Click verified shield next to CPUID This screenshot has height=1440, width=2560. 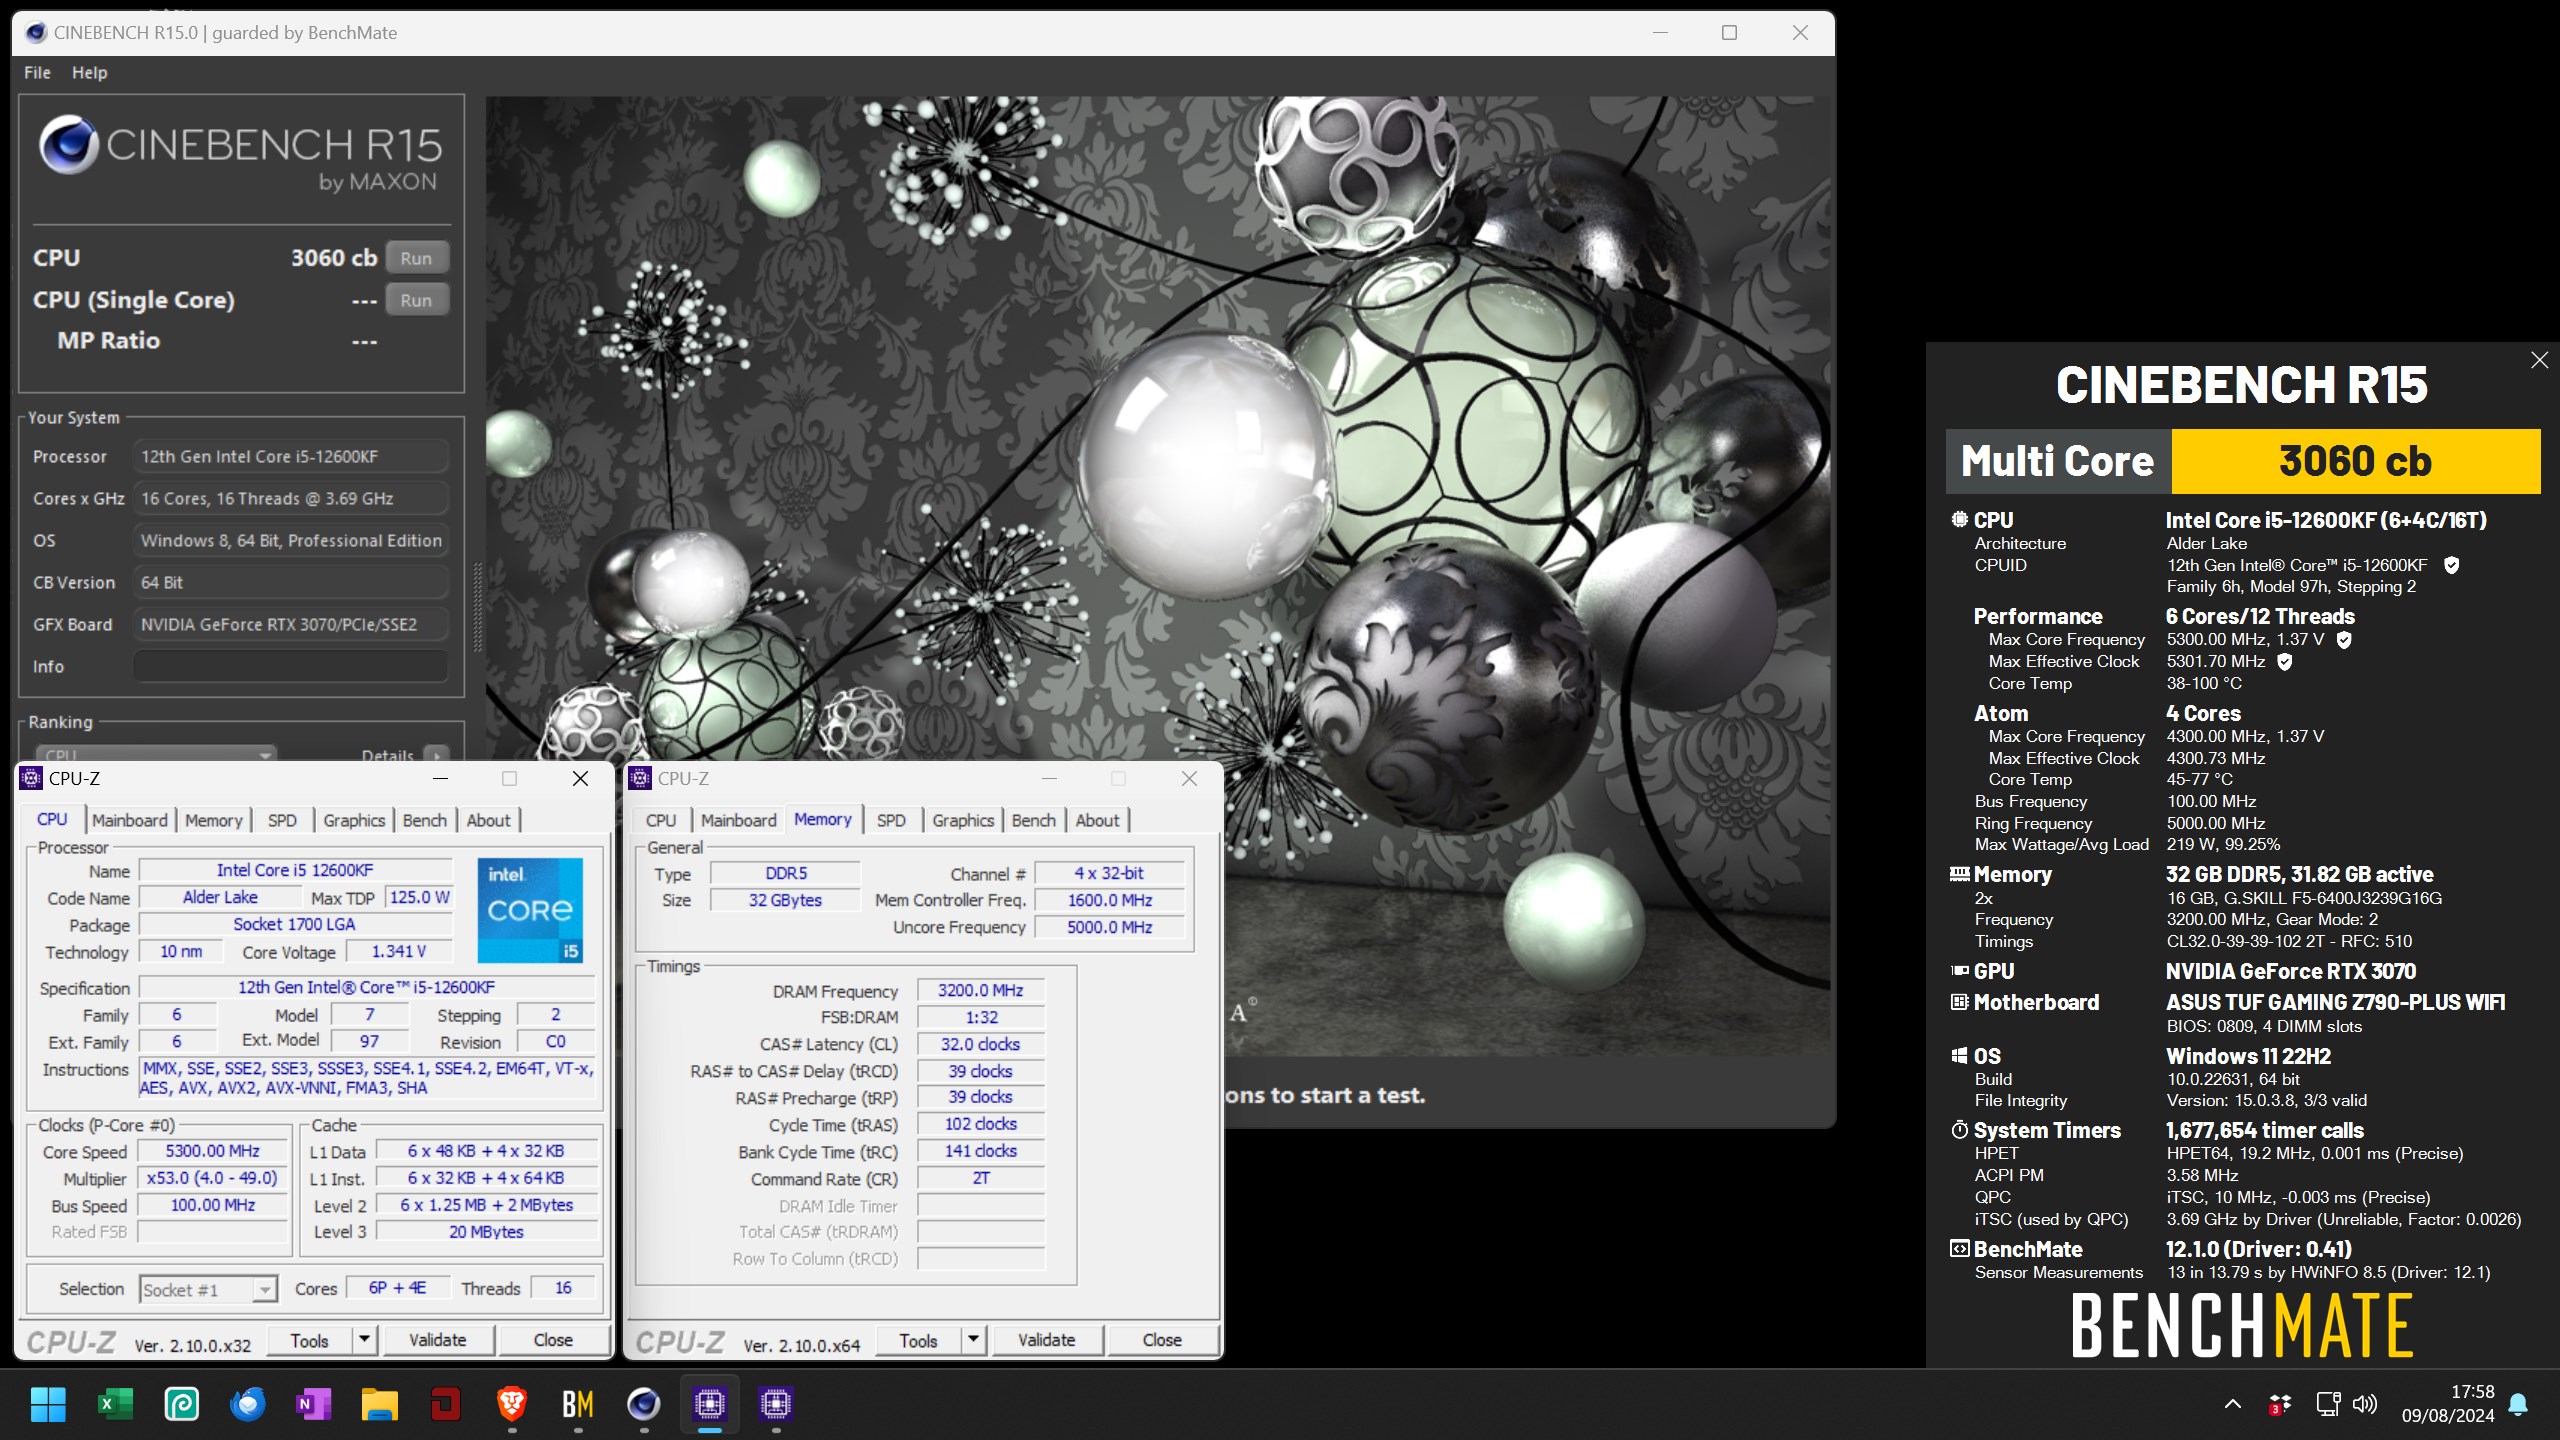2451,565
